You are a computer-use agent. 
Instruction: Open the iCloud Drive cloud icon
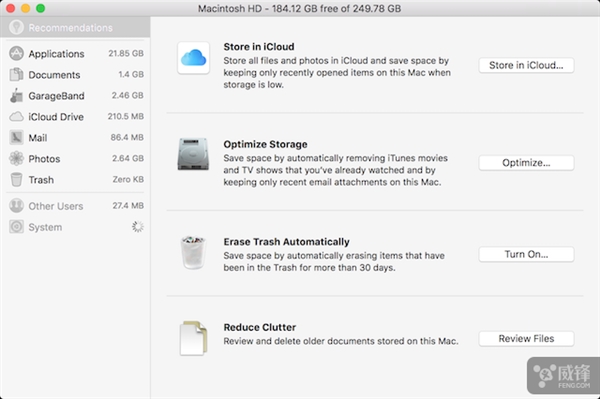[x=16, y=117]
